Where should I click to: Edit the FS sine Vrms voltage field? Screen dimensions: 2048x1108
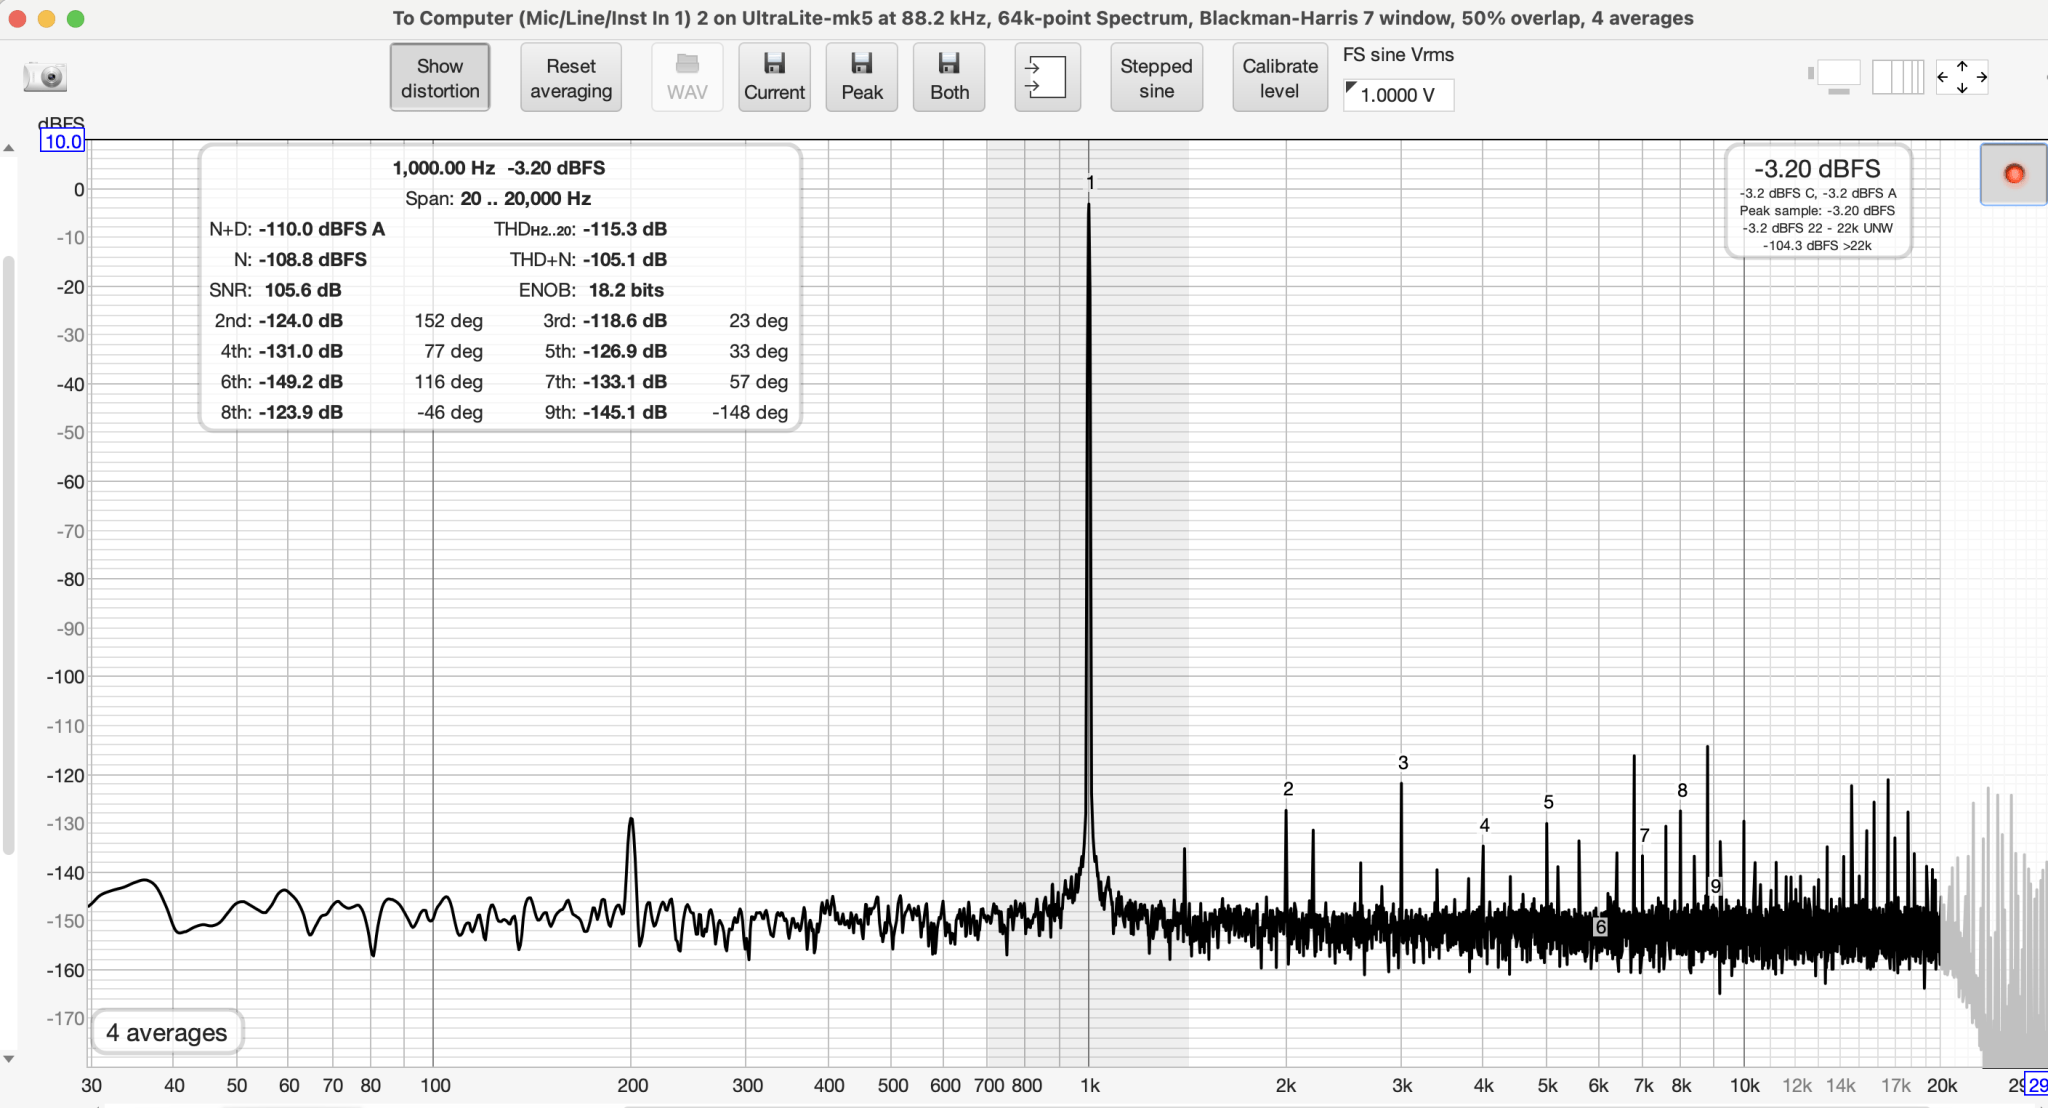tap(1398, 95)
